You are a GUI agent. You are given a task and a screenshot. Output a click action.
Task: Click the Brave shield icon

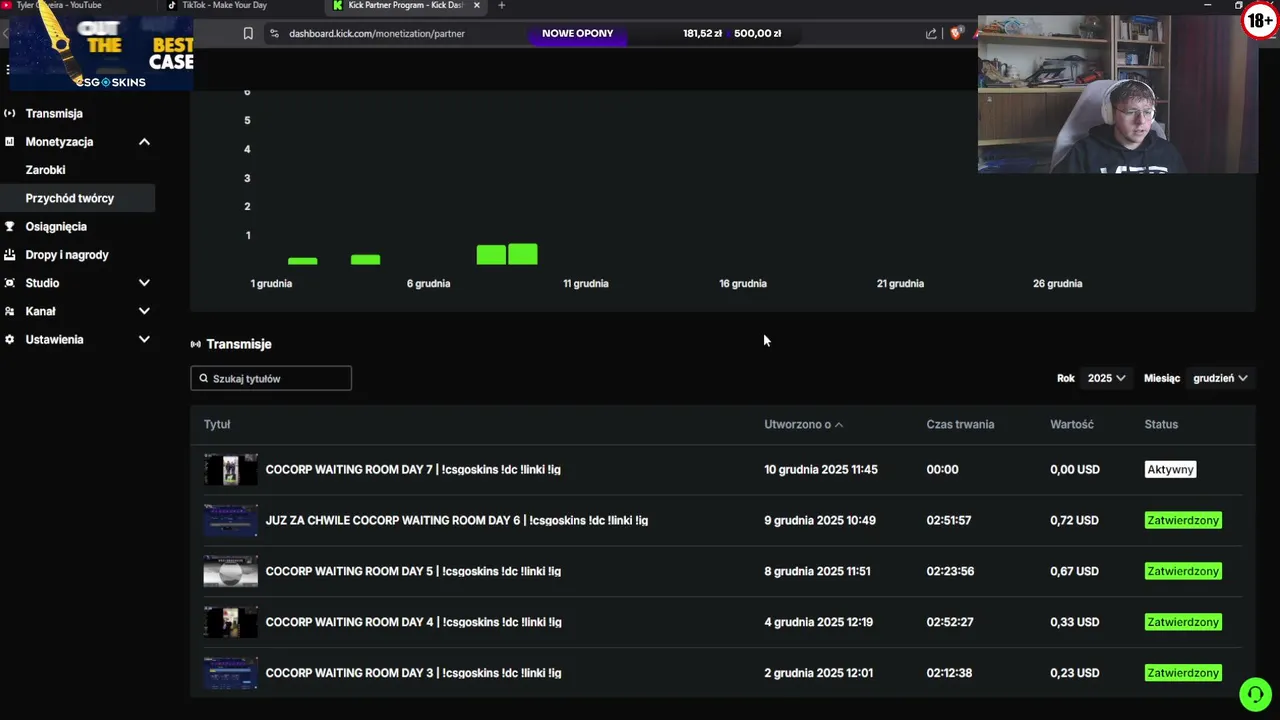[x=955, y=33]
